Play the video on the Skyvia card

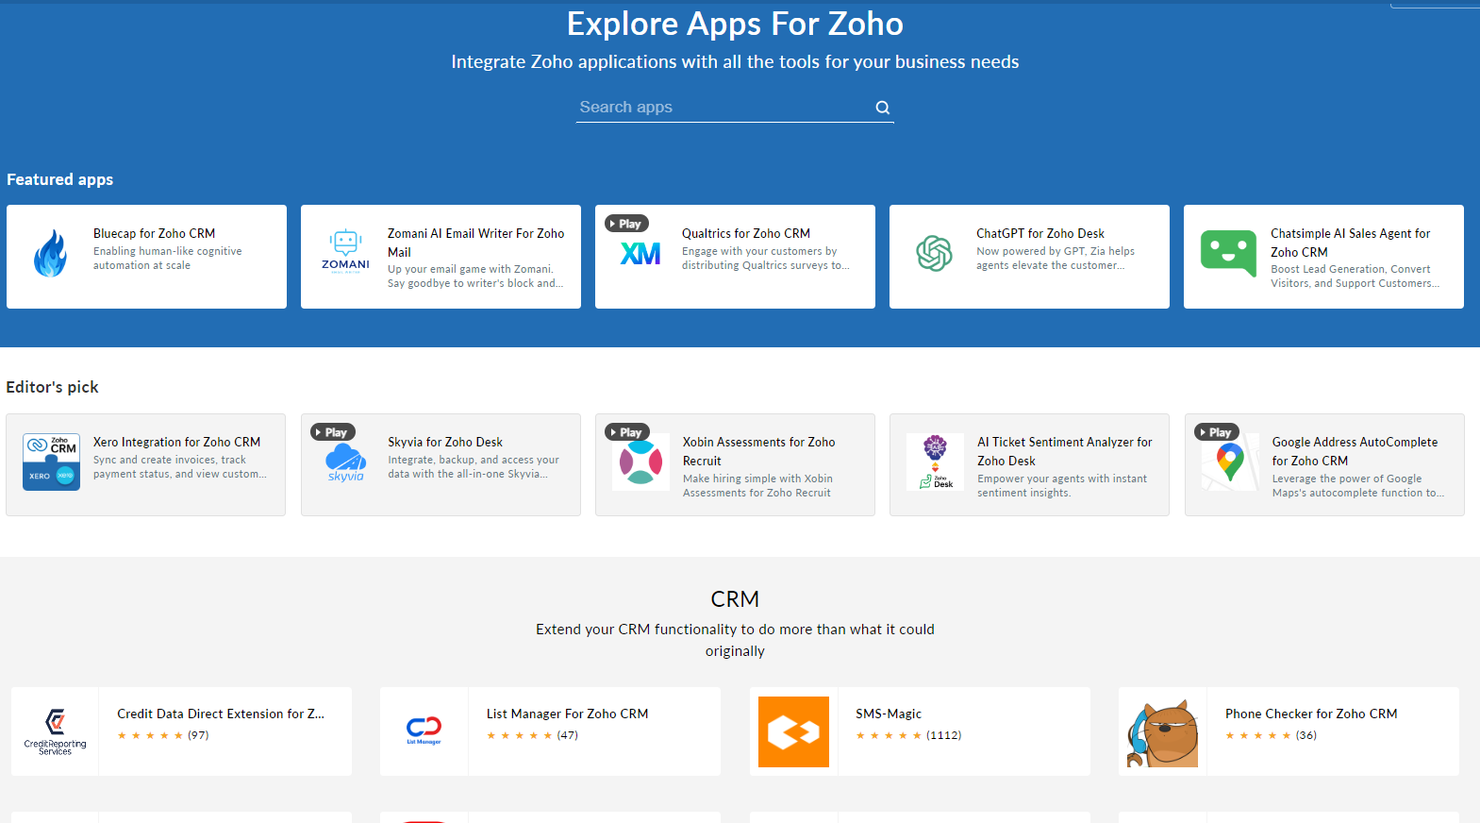332,431
